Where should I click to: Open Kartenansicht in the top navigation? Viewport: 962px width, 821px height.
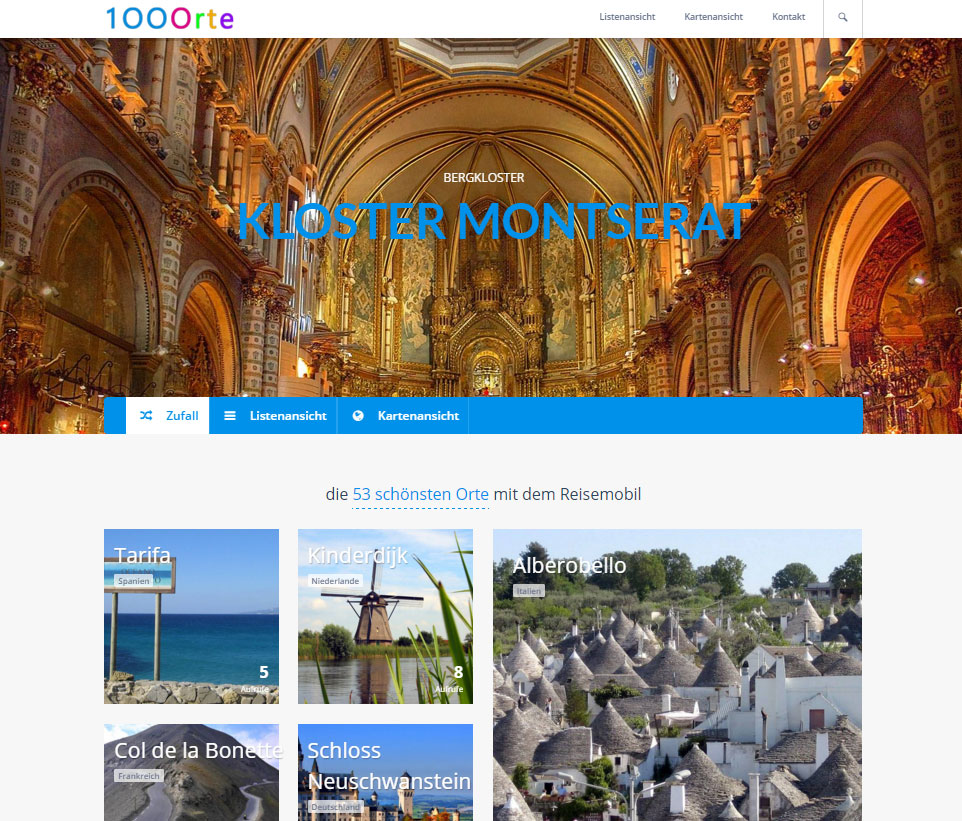(714, 17)
